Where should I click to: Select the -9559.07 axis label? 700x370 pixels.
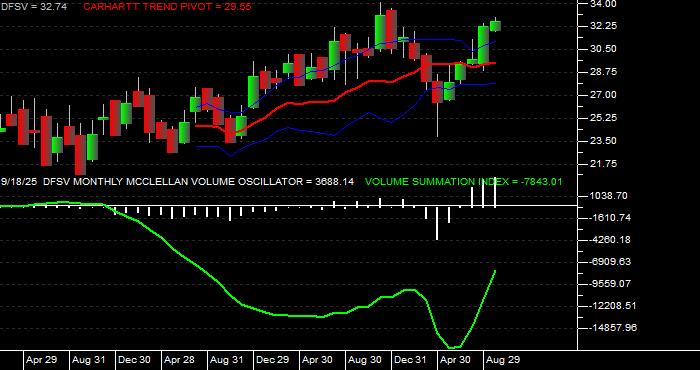tap(610, 283)
